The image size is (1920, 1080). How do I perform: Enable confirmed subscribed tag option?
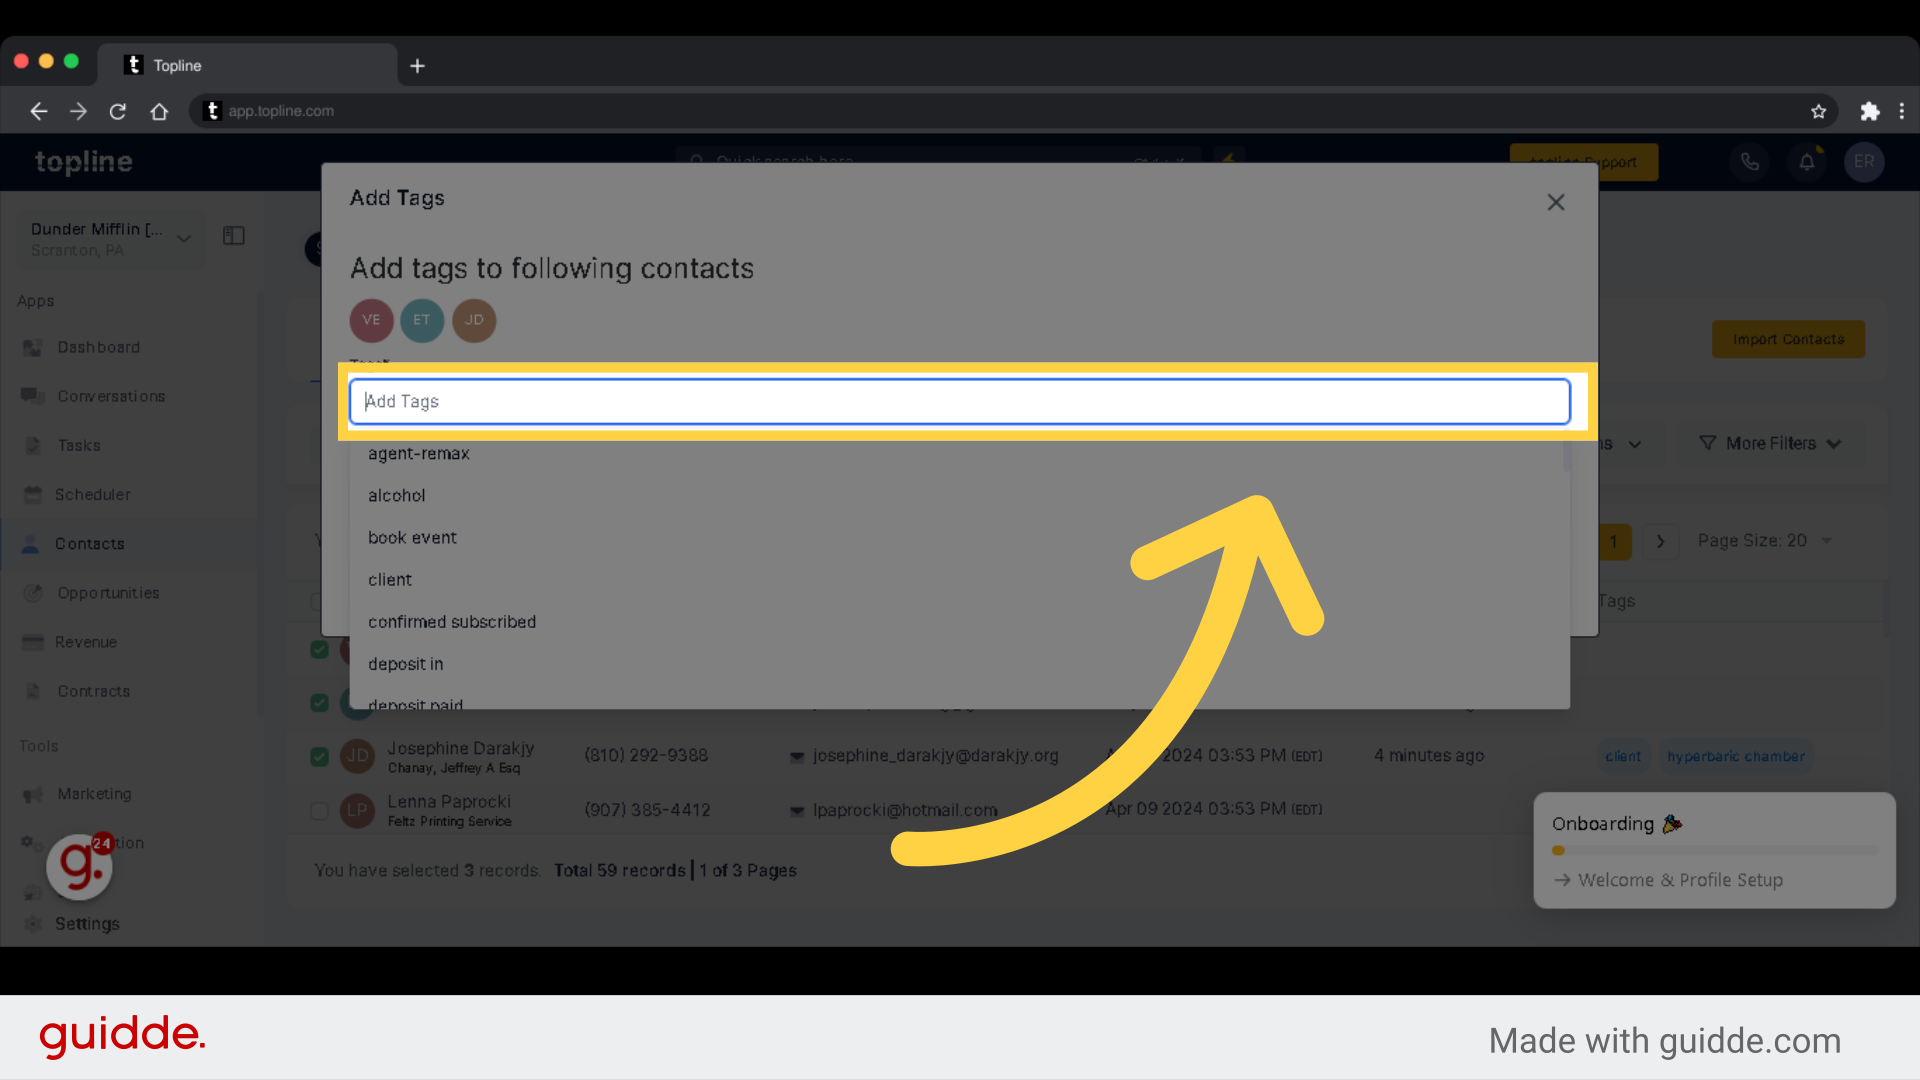point(452,621)
